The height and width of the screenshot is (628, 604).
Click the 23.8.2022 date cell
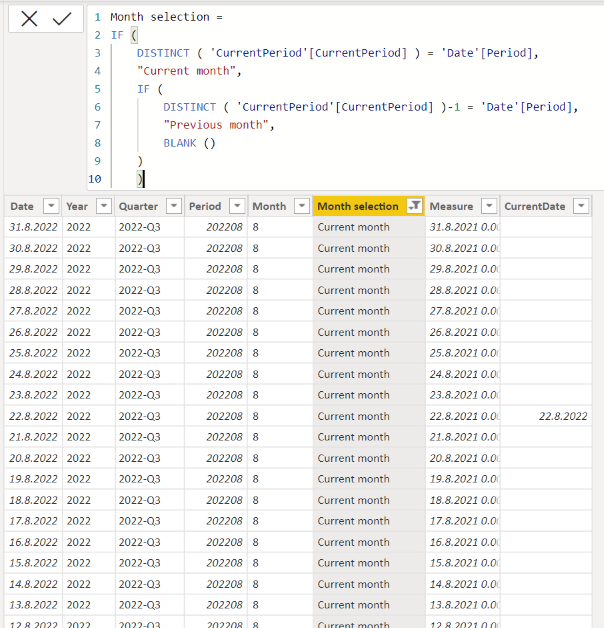(33, 395)
